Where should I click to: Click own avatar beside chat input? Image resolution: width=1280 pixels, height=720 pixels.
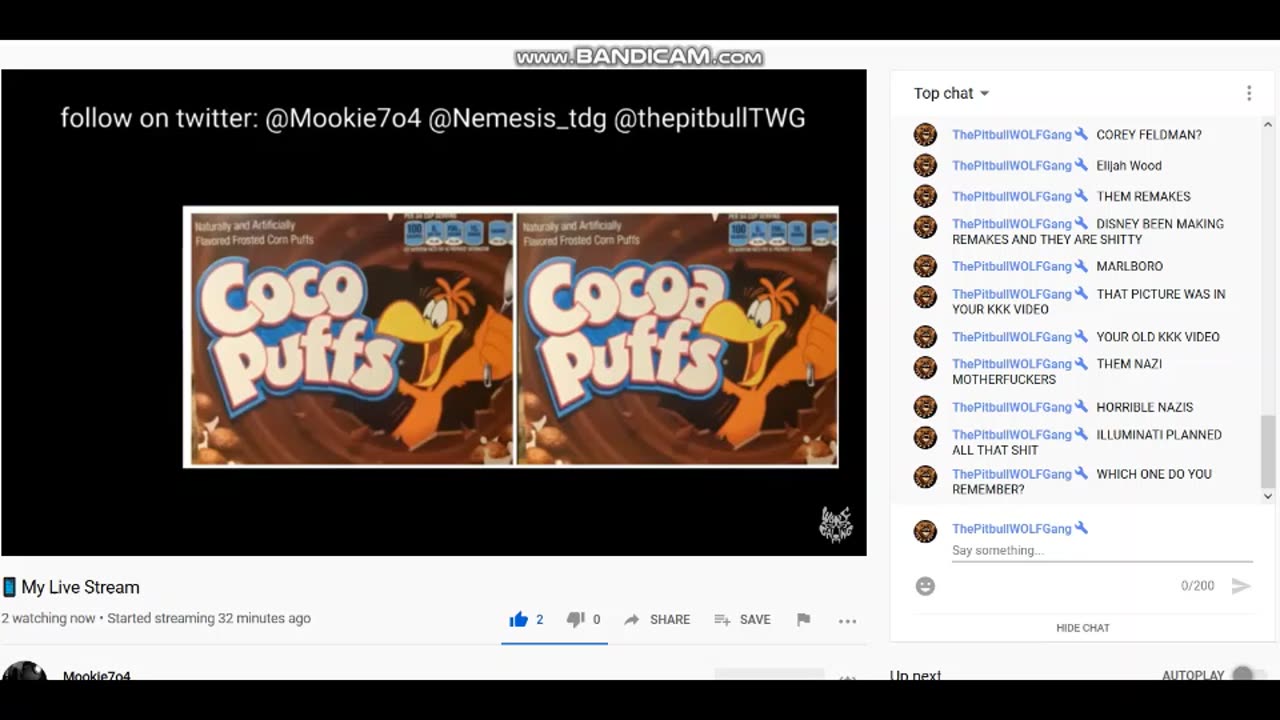[x=925, y=531]
